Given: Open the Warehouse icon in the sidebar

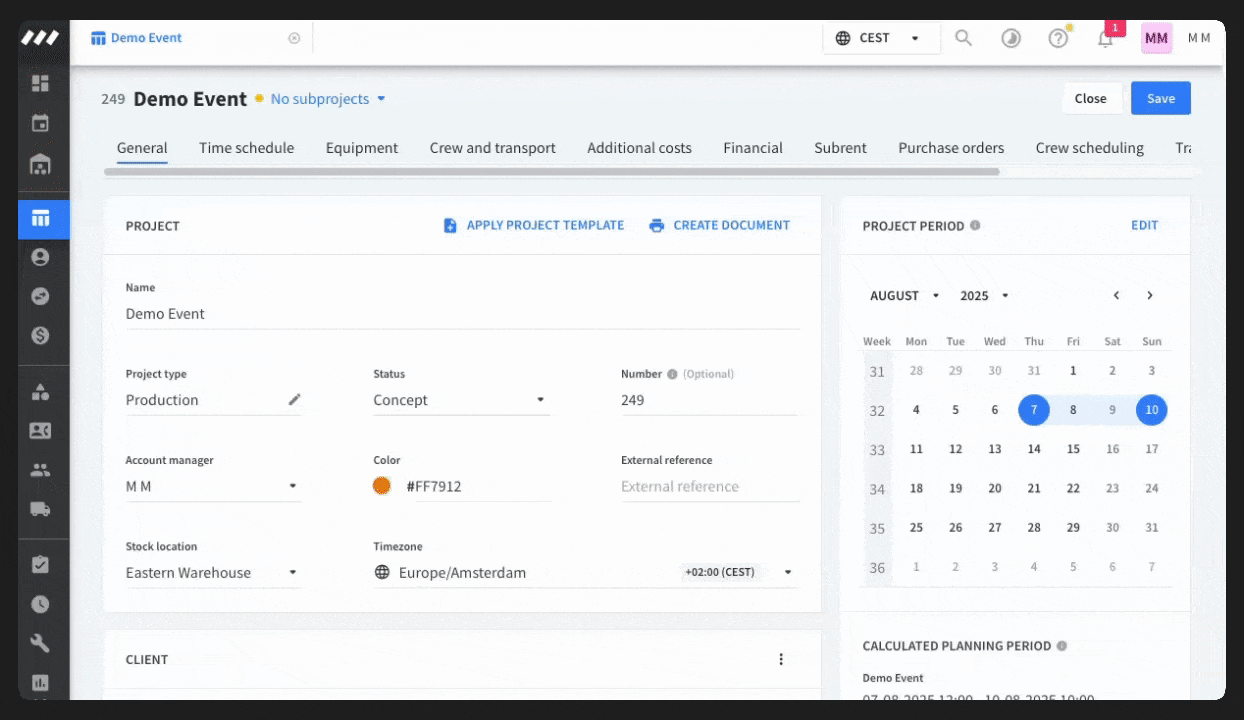Looking at the screenshot, I should pos(40,164).
